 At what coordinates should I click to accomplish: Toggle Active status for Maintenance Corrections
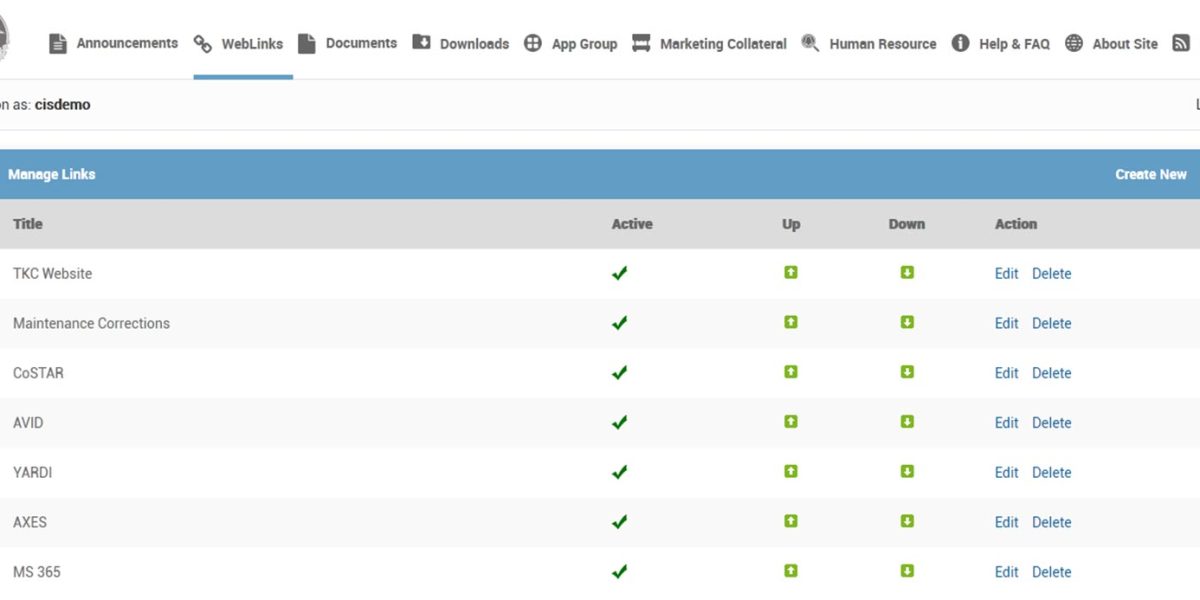(619, 322)
